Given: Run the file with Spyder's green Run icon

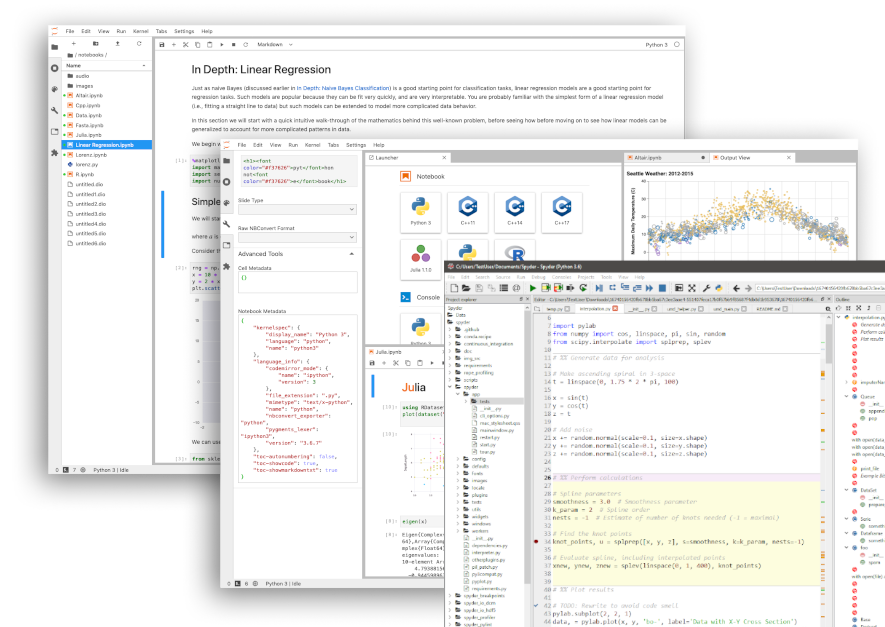Looking at the screenshot, I should click(x=532, y=288).
